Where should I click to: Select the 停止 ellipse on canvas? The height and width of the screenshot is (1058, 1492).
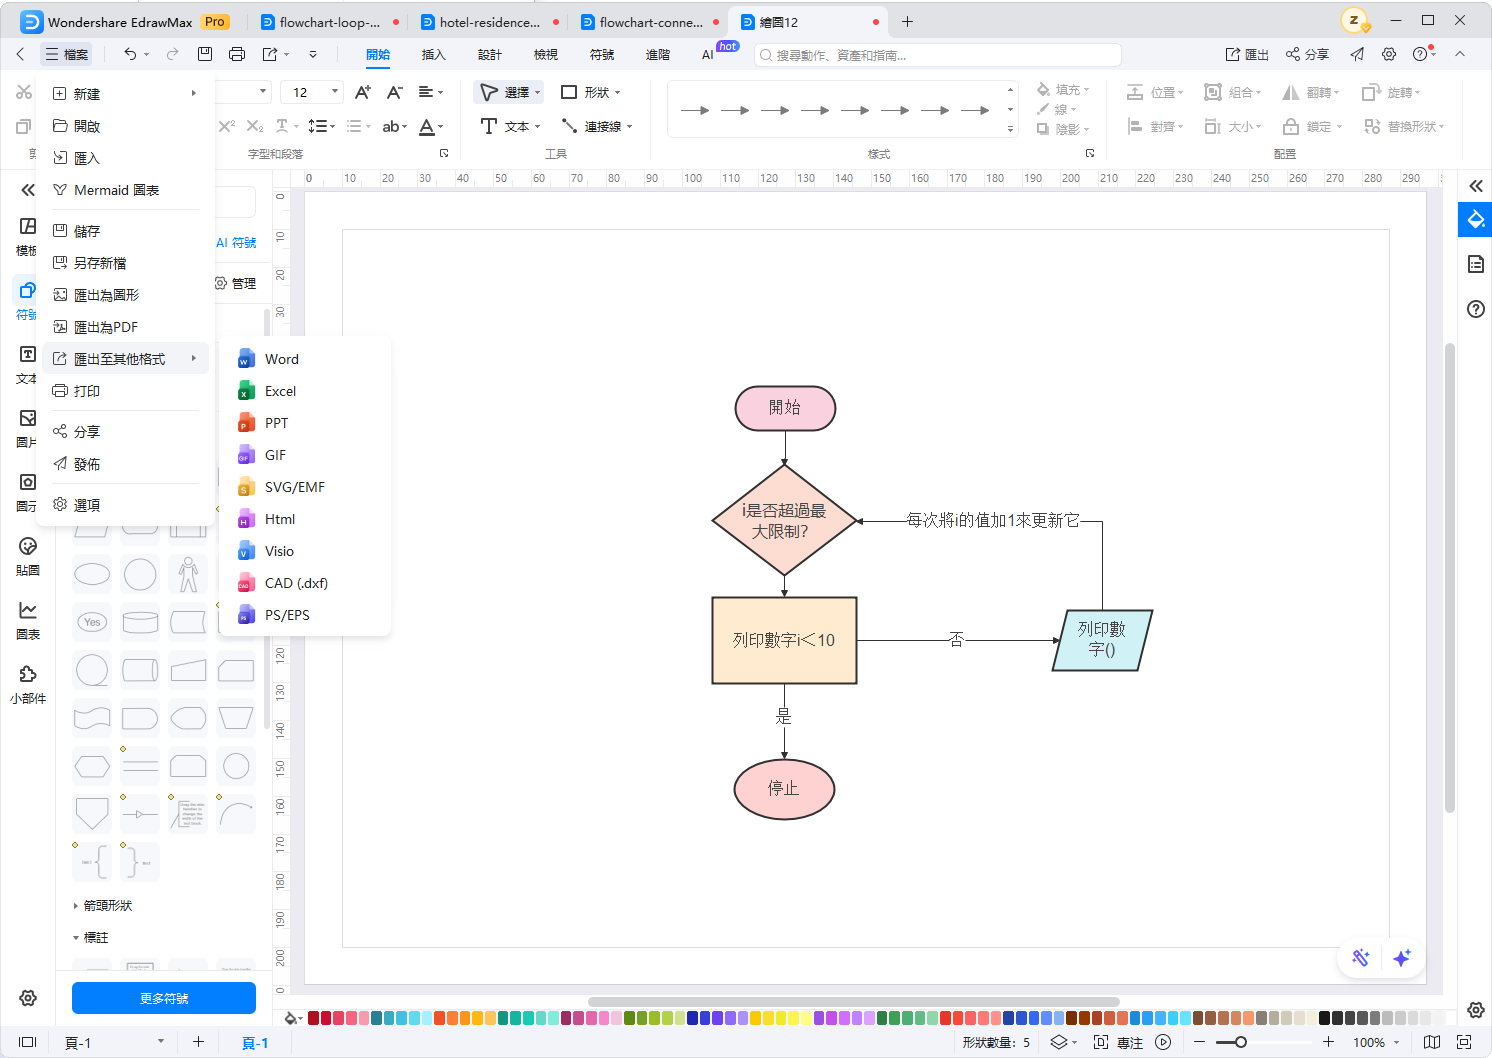(x=784, y=789)
